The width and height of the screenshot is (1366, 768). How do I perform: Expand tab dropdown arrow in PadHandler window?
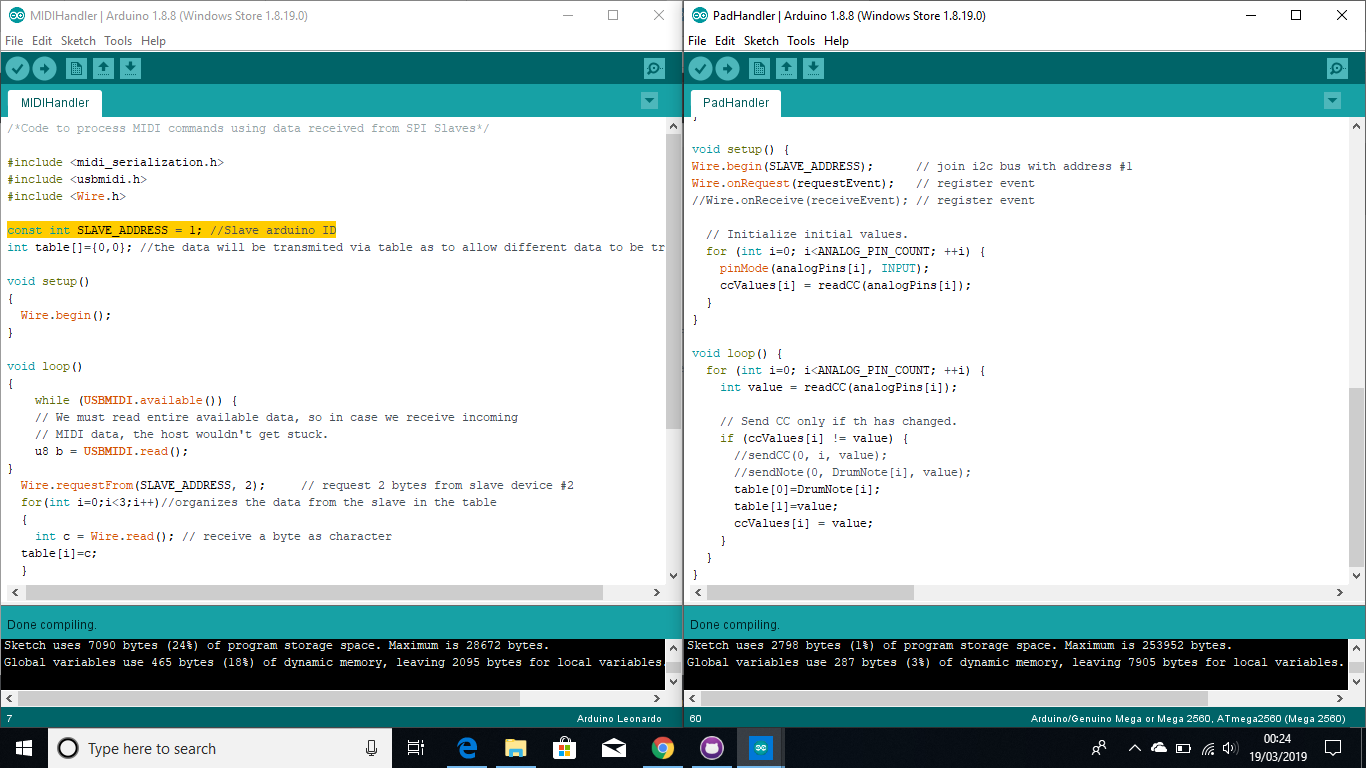click(x=1332, y=101)
